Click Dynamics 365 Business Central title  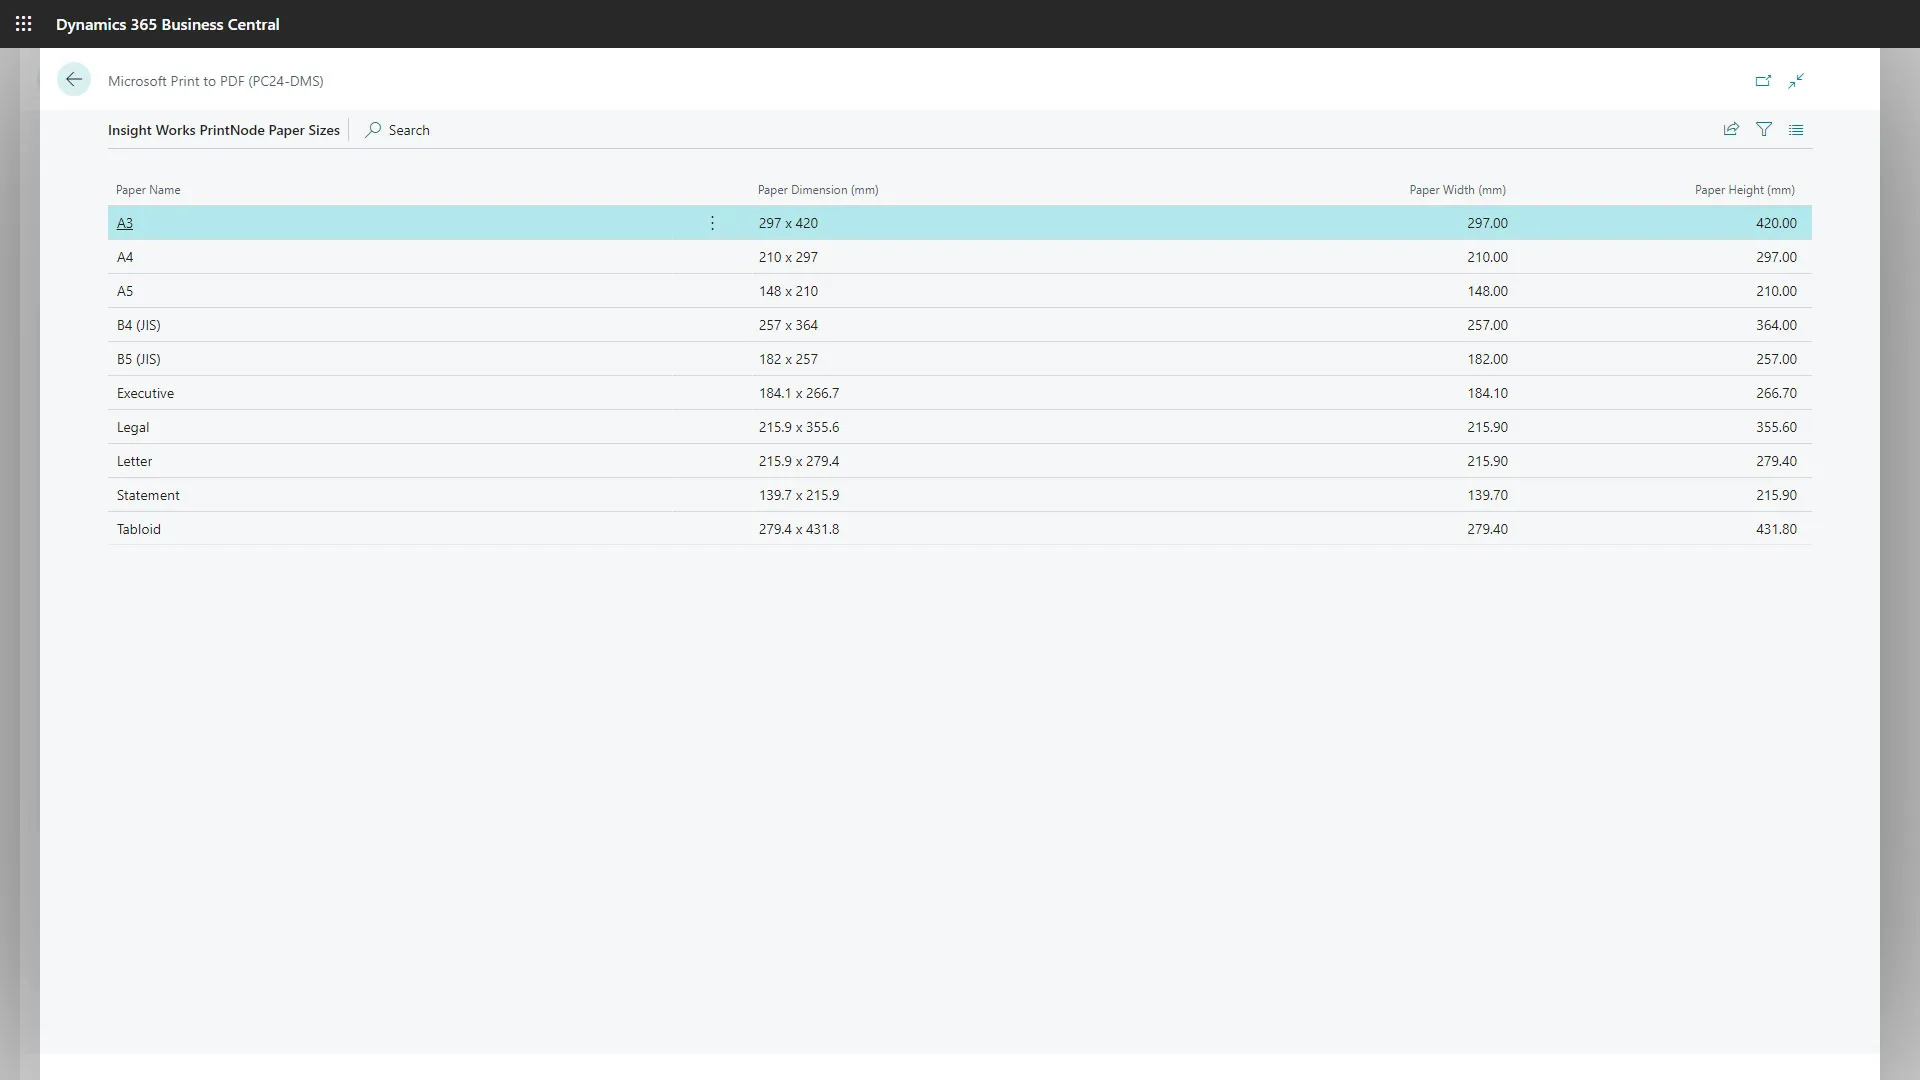[x=168, y=24]
